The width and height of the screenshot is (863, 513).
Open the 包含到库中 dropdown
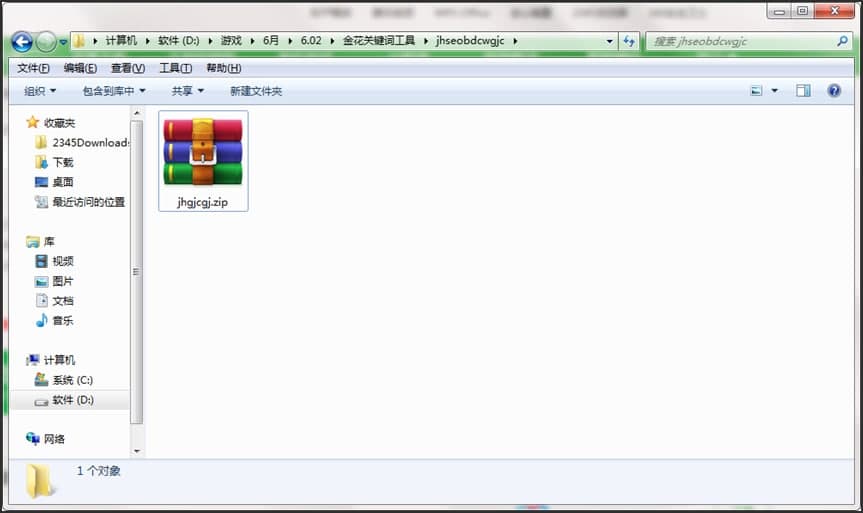(114, 91)
